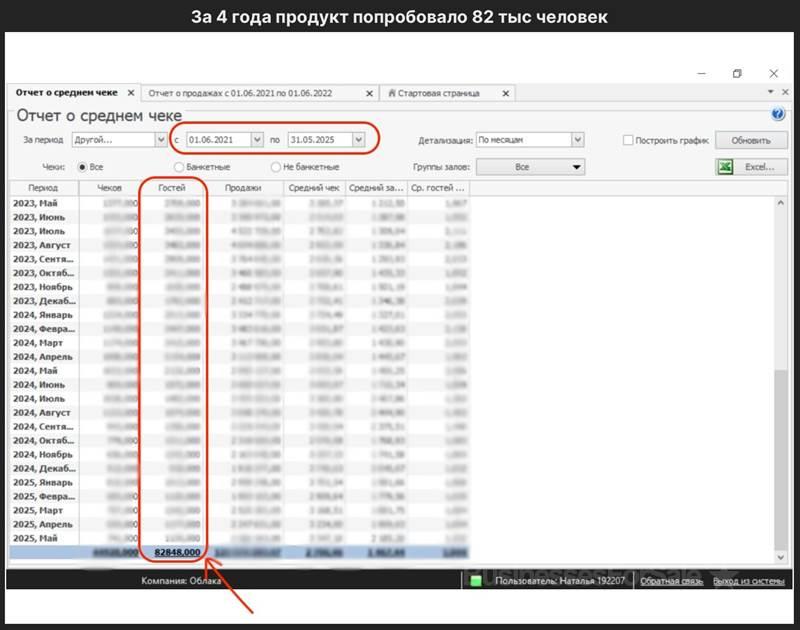
Task: Switch to 'Стартовая страница' tab
Action: [x=438, y=93]
